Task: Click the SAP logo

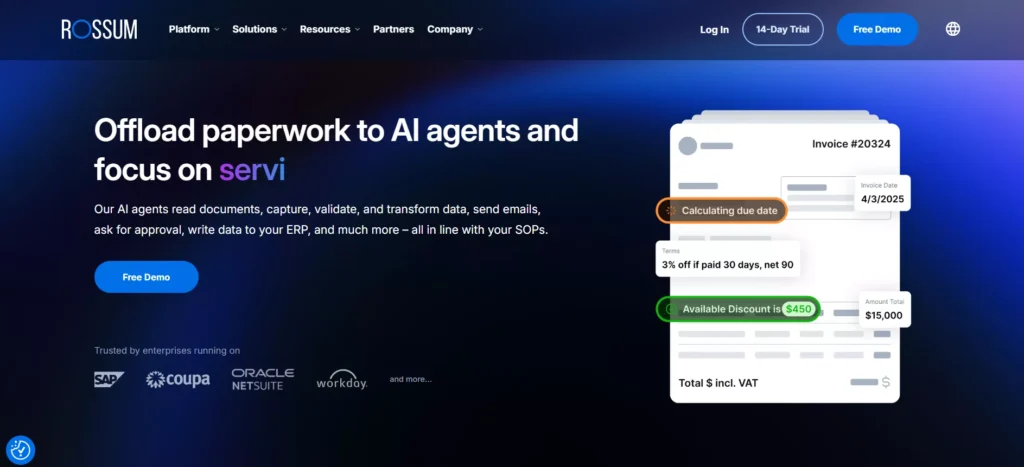Action: point(109,379)
